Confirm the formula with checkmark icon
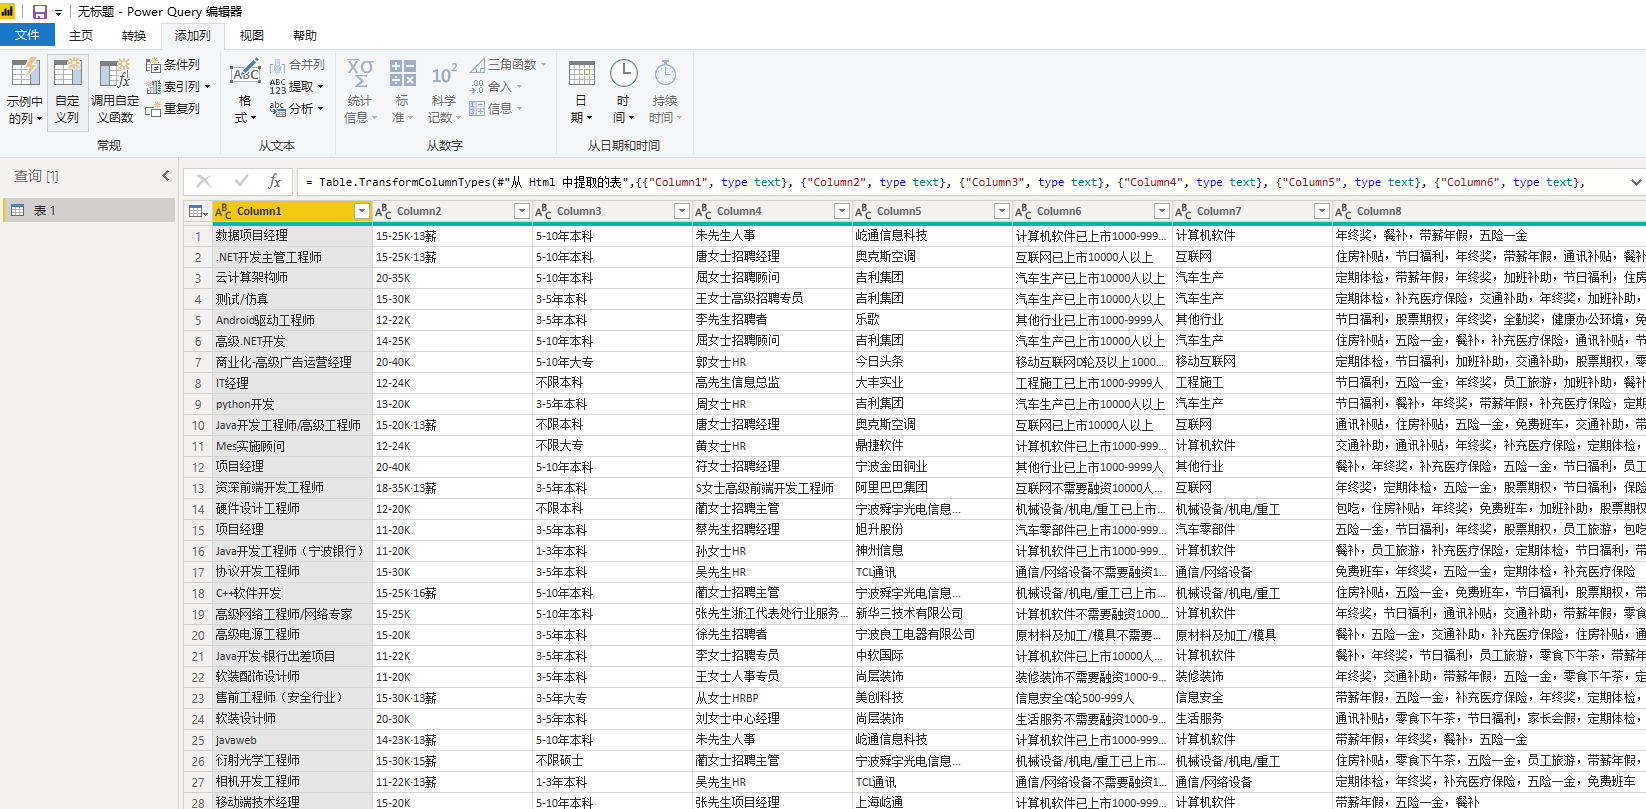The width and height of the screenshot is (1646, 809). coord(241,181)
